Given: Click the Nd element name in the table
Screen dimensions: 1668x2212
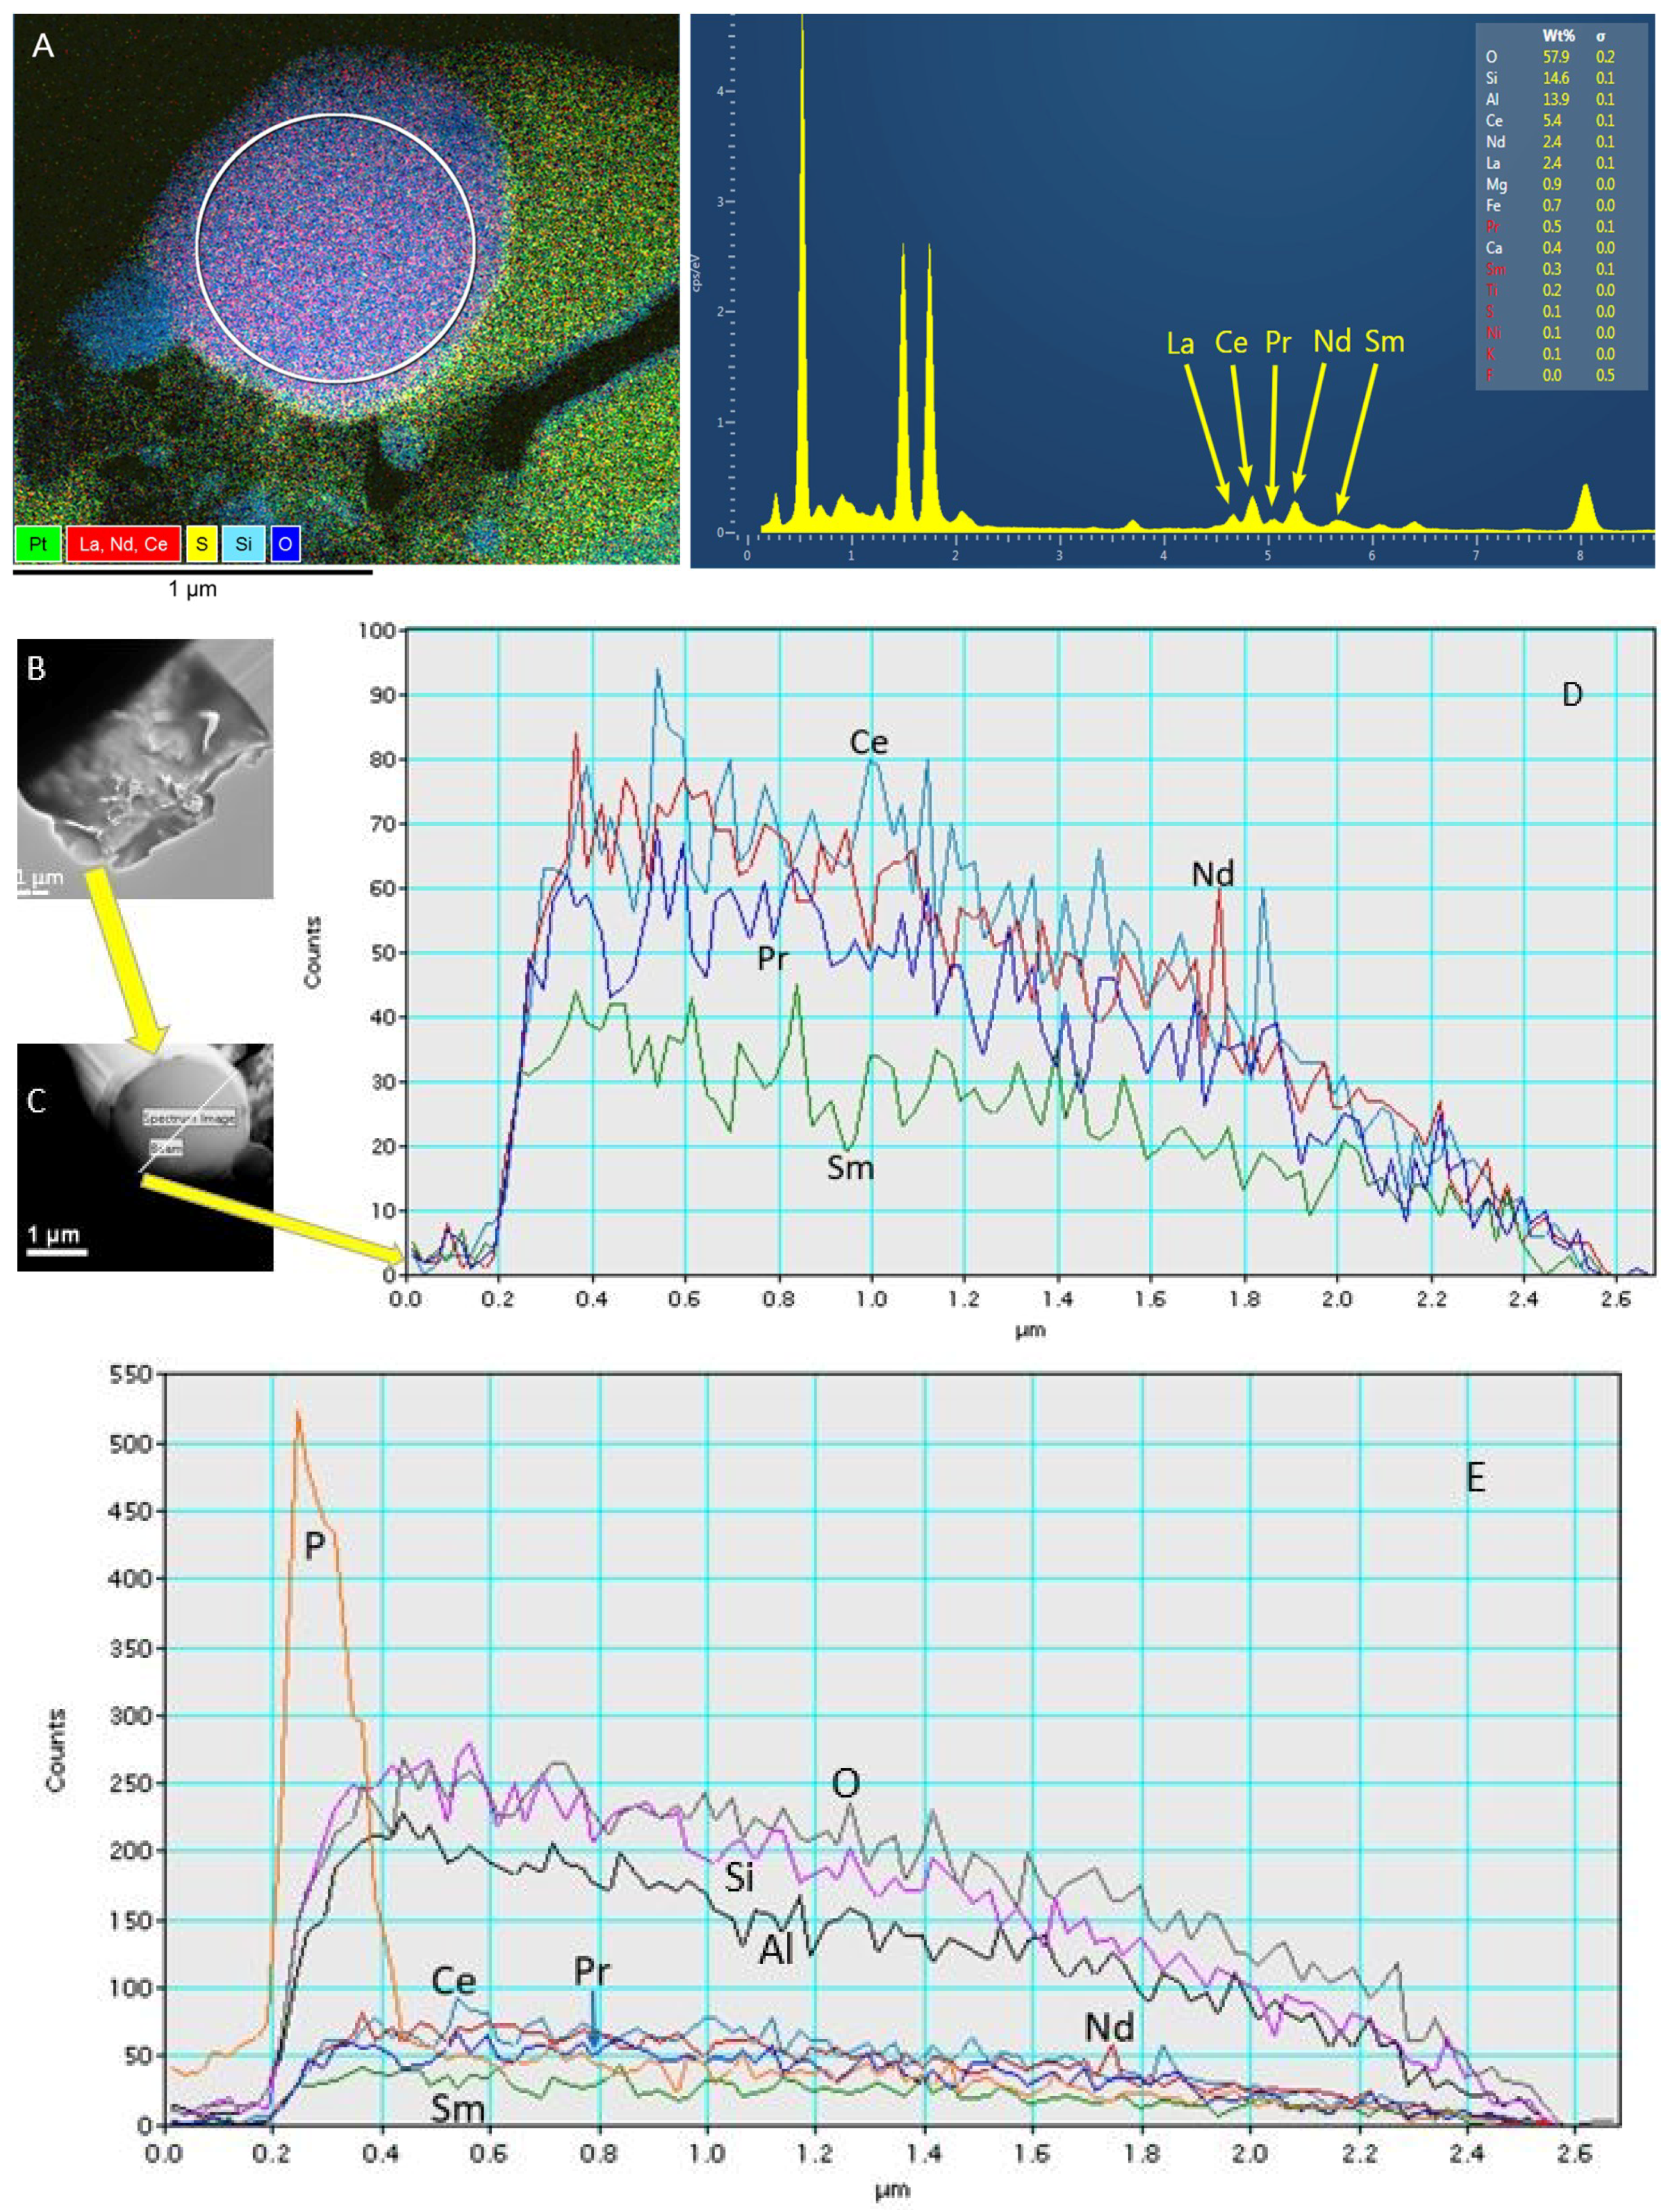Looking at the screenshot, I should pyautogui.click(x=1495, y=142).
